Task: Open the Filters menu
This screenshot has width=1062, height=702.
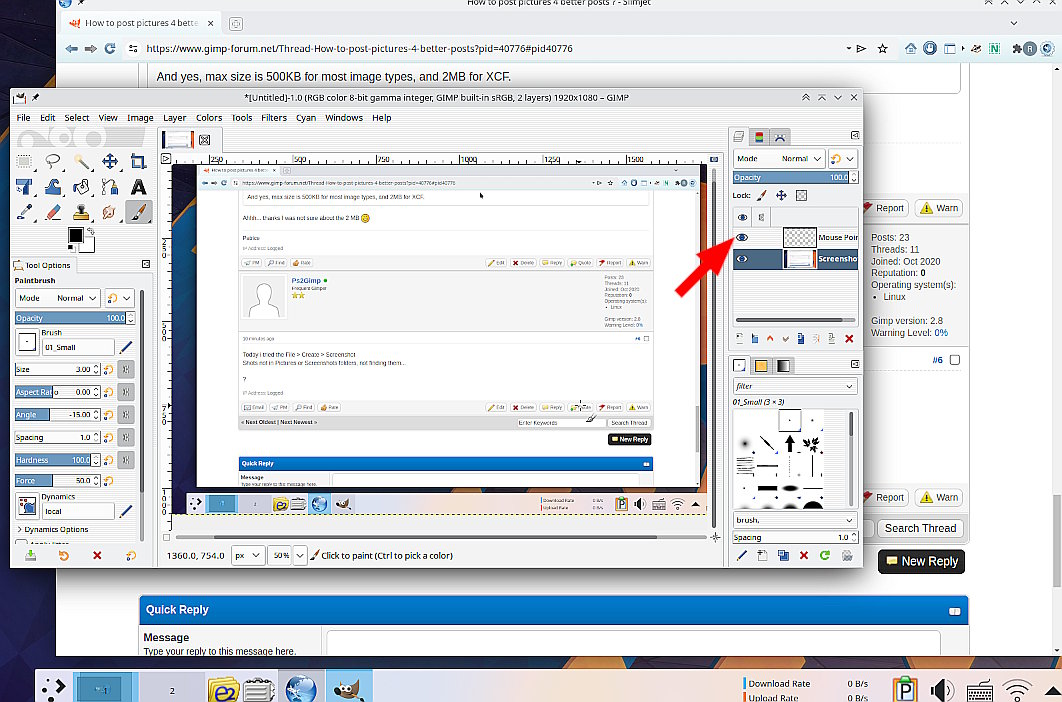Action: coord(274,118)
